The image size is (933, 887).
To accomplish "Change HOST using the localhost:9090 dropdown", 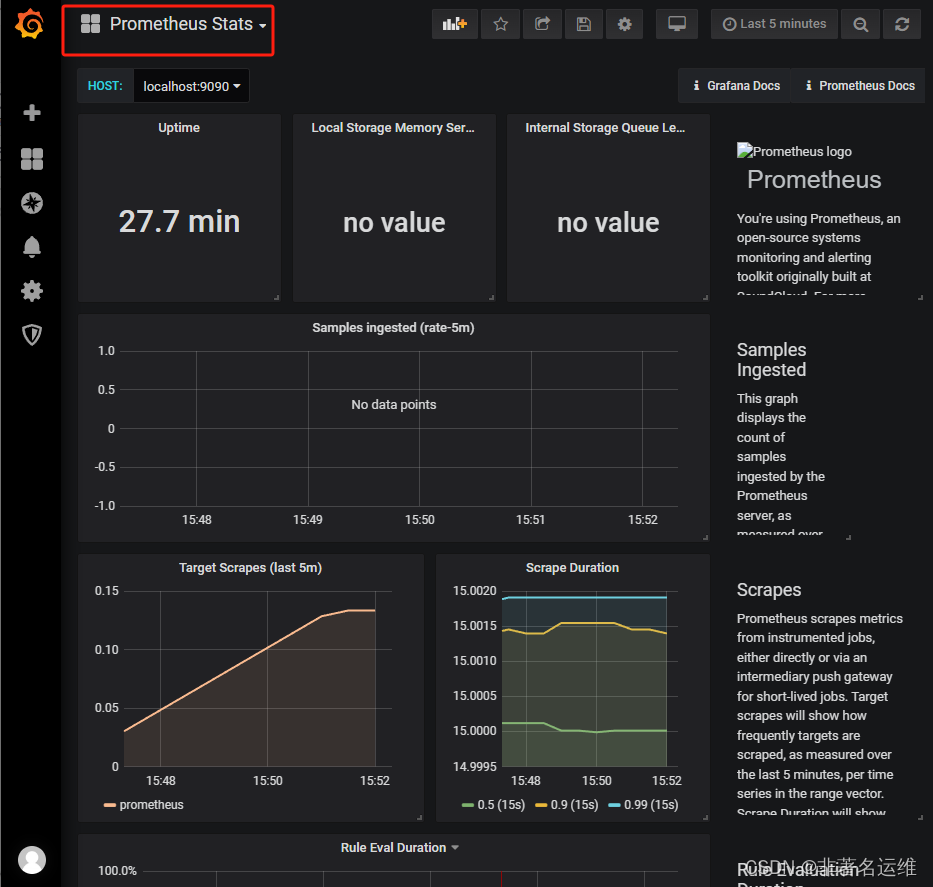I will 190,86.
